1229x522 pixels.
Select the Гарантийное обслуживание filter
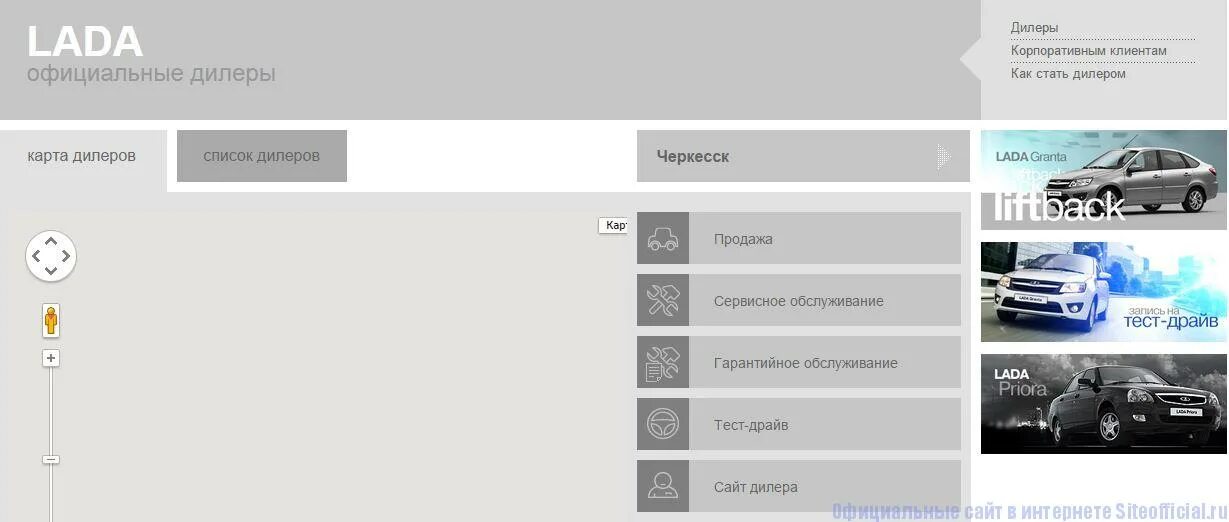tap(799, 362)
